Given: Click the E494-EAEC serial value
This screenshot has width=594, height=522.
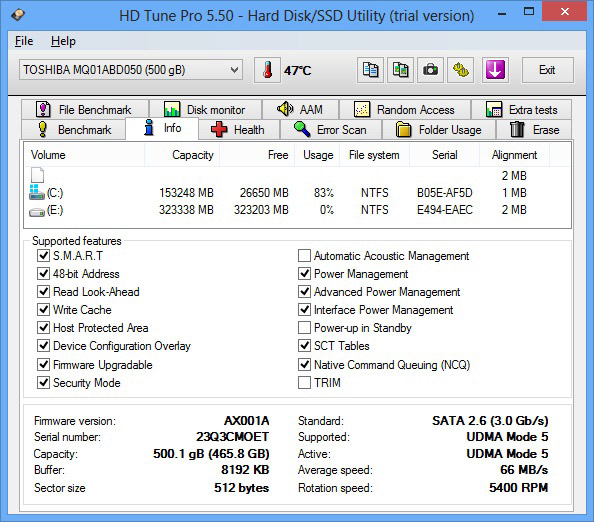Looking at the screenshot, I should tap(445, 210).
